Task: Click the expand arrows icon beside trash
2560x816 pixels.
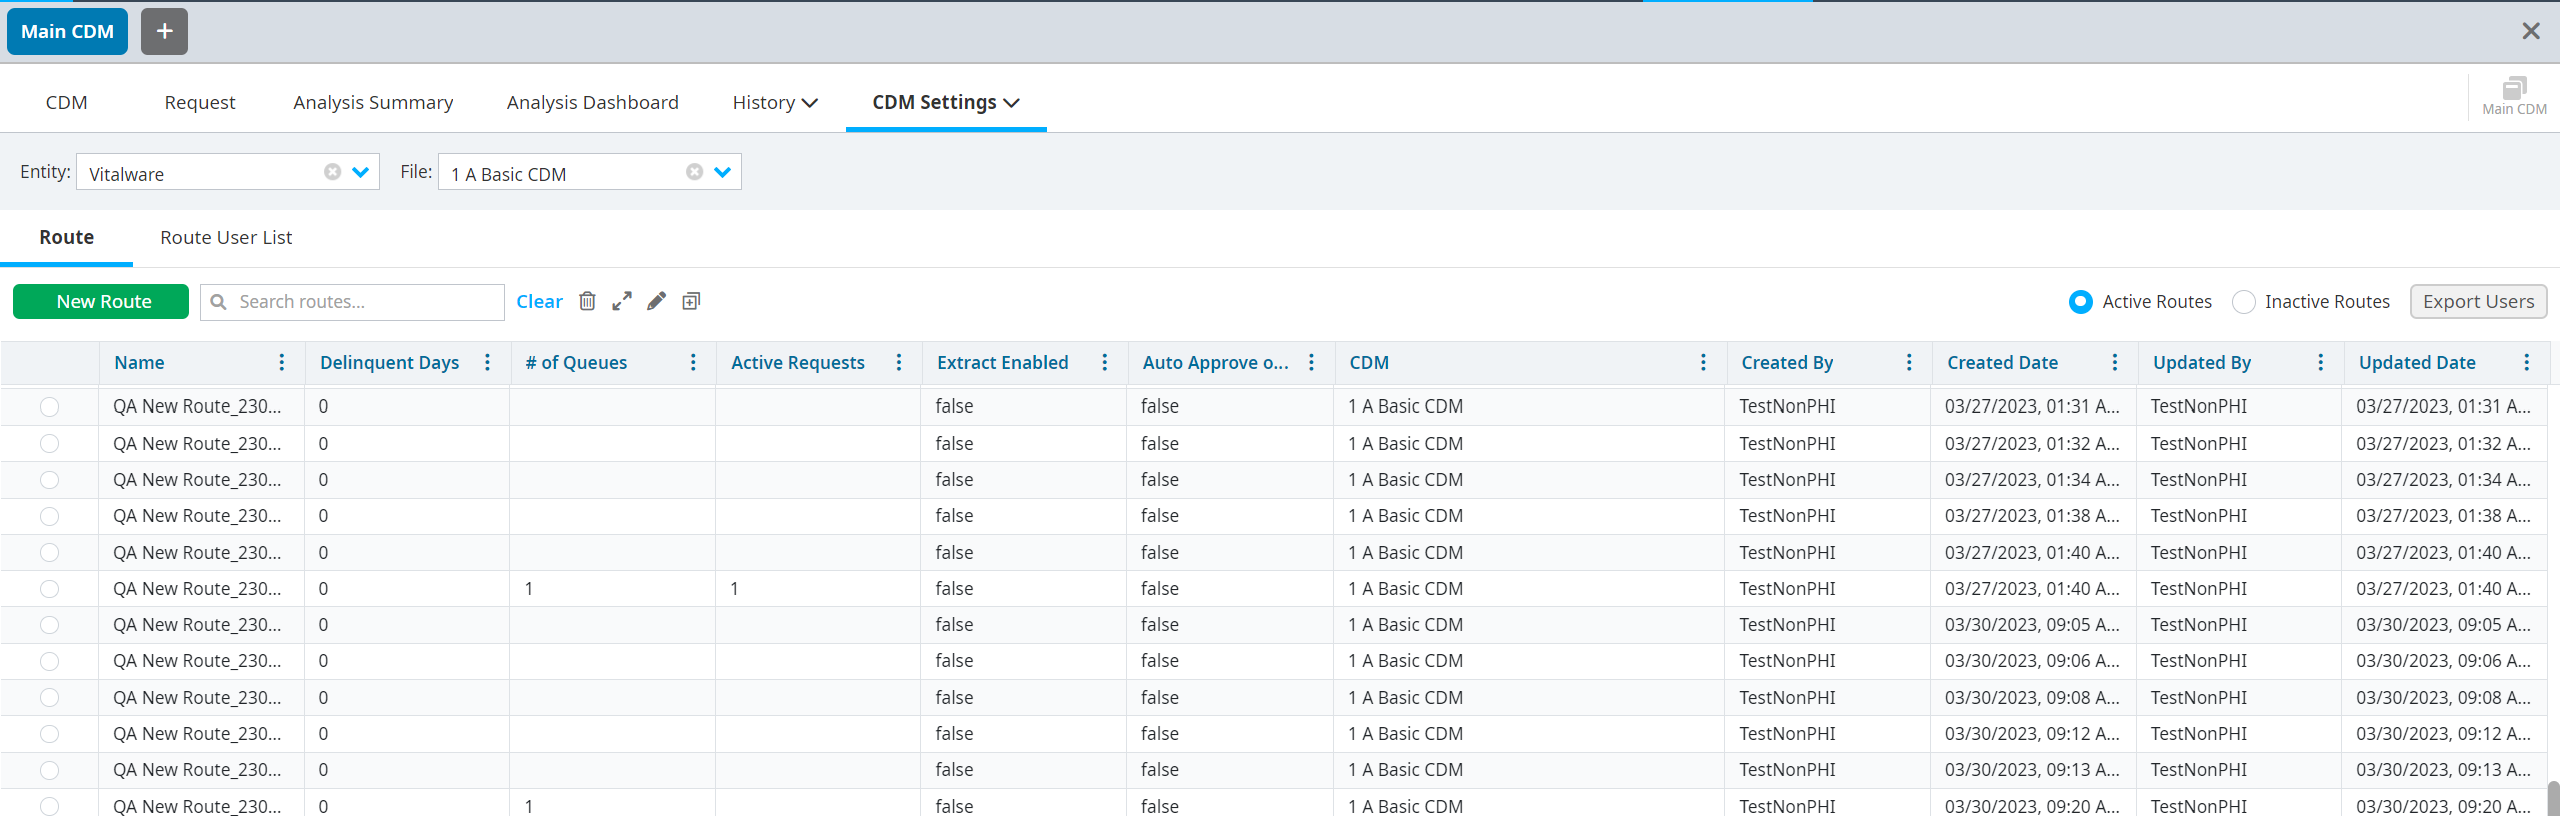Action: [x=622, y=301]
